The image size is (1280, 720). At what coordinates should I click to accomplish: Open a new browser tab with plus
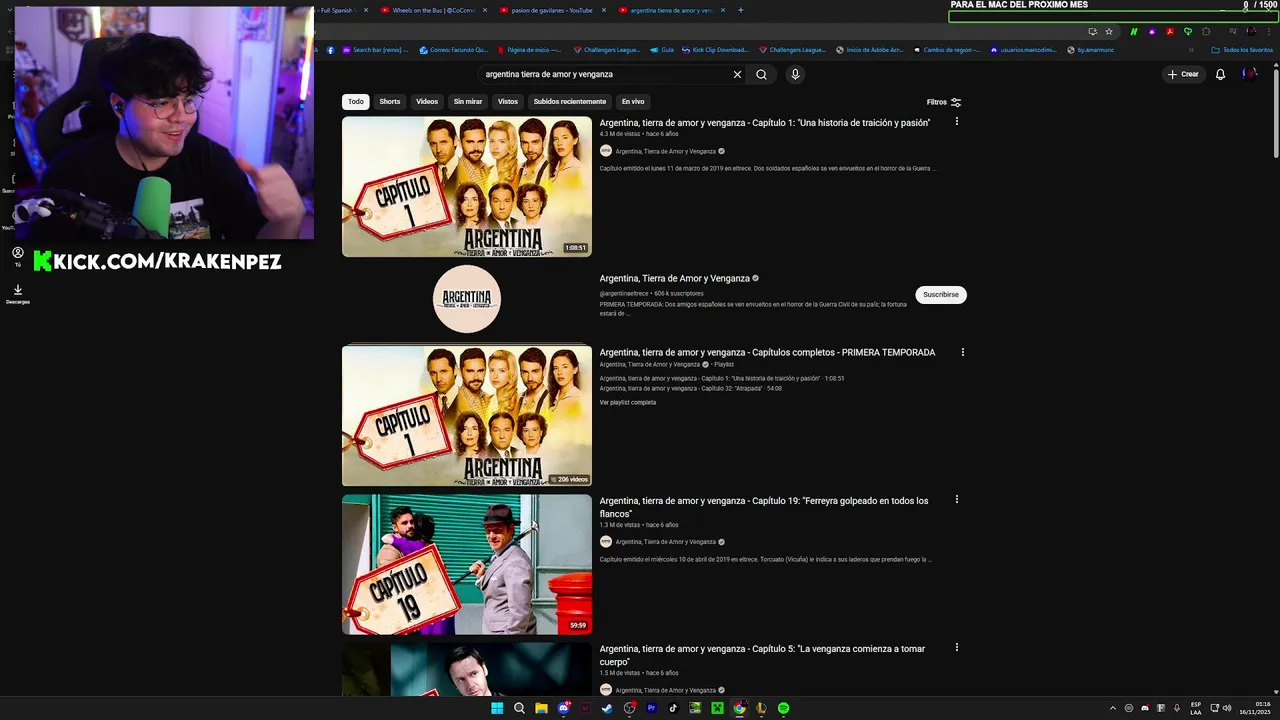click(x=741, y=10)
